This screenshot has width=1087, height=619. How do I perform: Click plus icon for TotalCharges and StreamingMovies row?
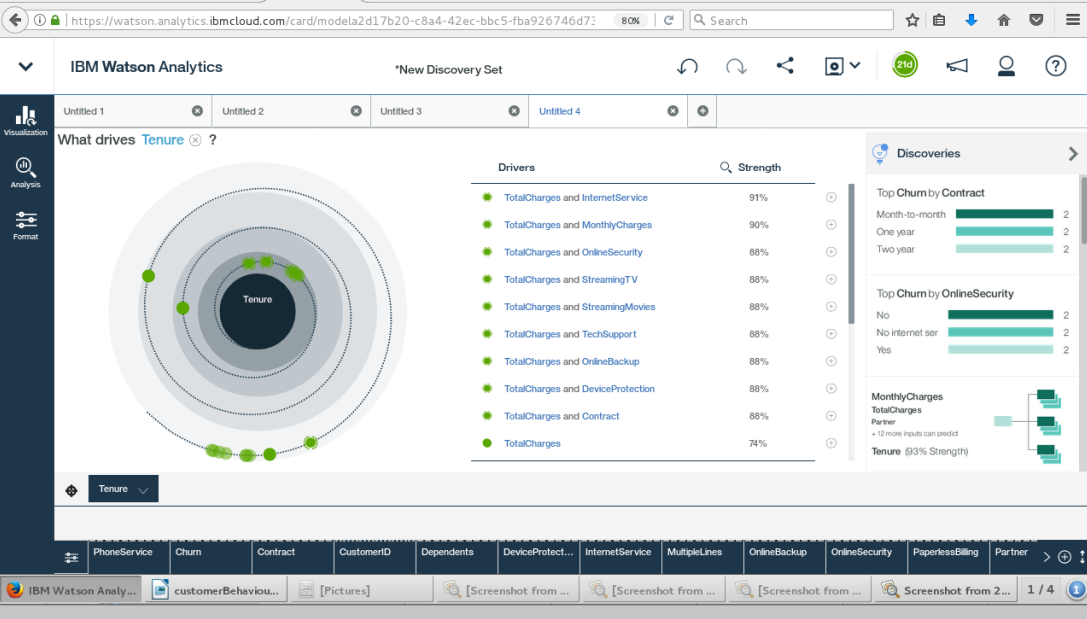(x=831, y=306)
